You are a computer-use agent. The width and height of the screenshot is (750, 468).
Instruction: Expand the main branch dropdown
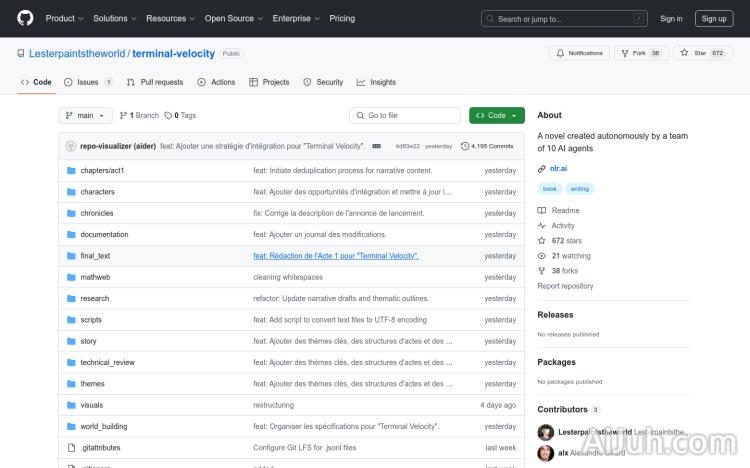point(85,115)
